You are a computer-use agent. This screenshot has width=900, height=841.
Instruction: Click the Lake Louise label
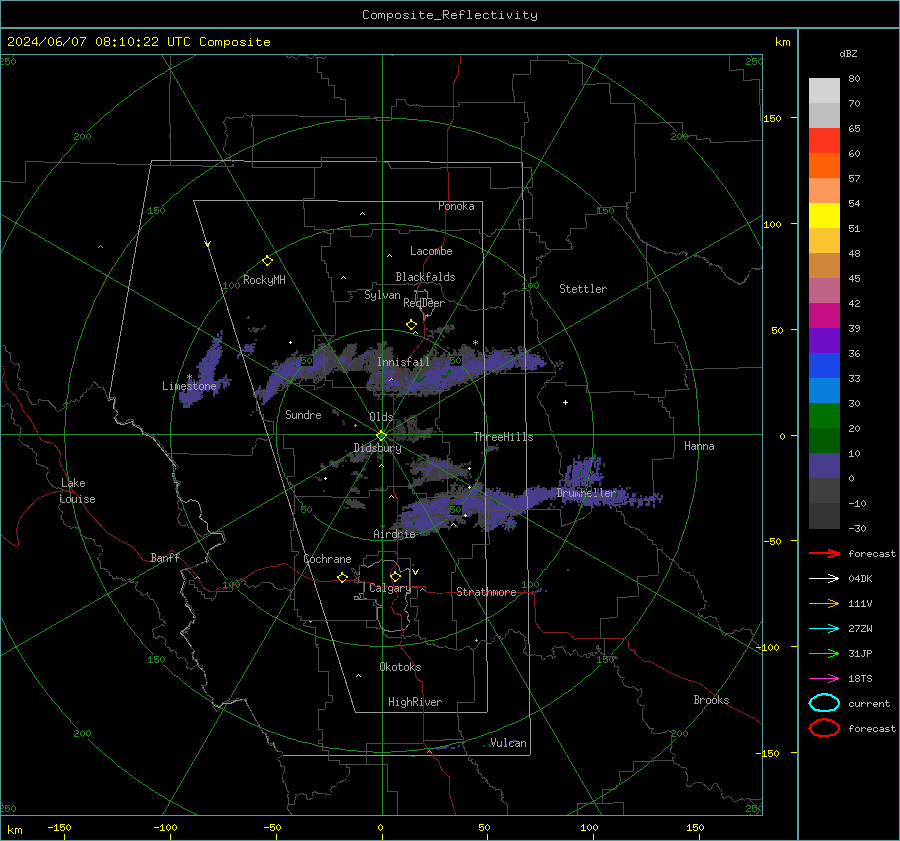(77, 491)
